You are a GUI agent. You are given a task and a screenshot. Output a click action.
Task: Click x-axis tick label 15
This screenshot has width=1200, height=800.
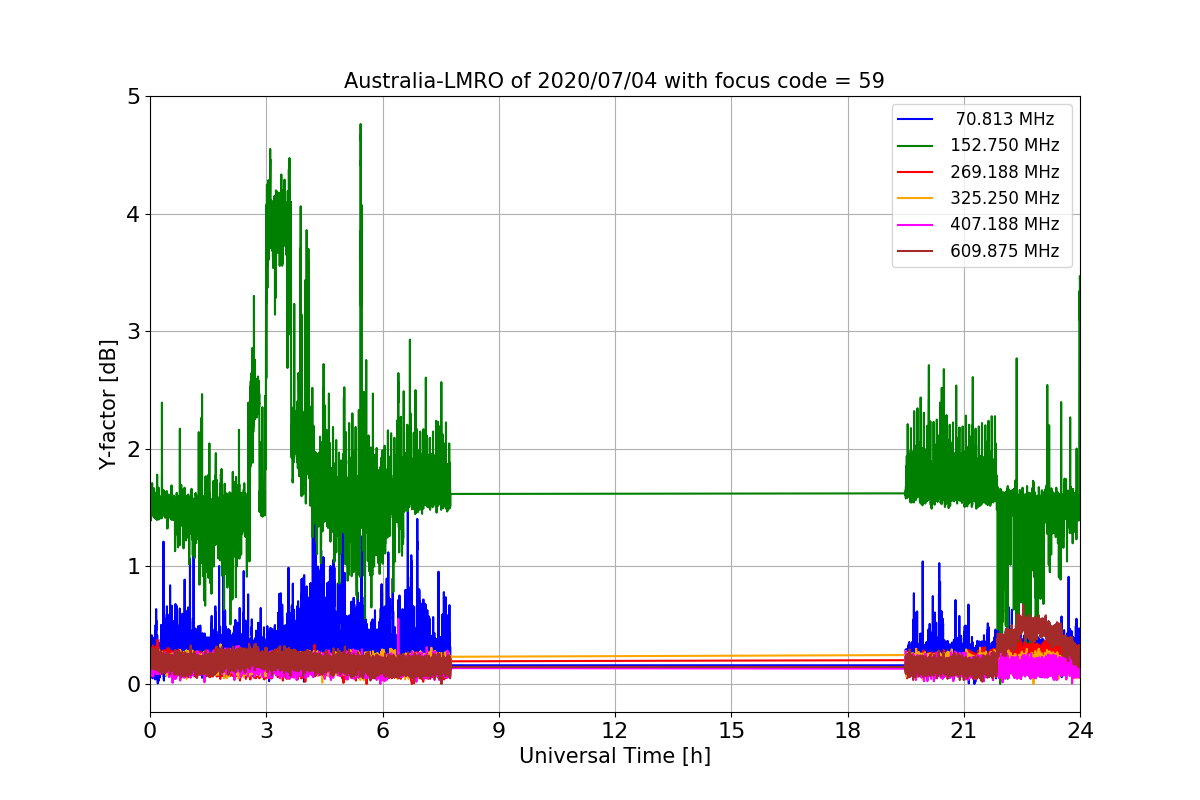[x=731, y=730]
